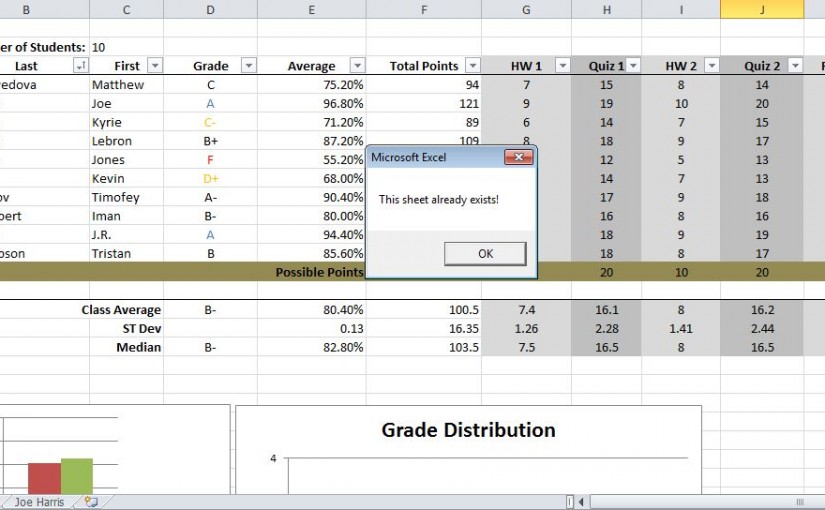This screenshot has width=825, height=510.
Task: Click the scroll left arrow on horizontal scrollbar
Action: [580, 502]
